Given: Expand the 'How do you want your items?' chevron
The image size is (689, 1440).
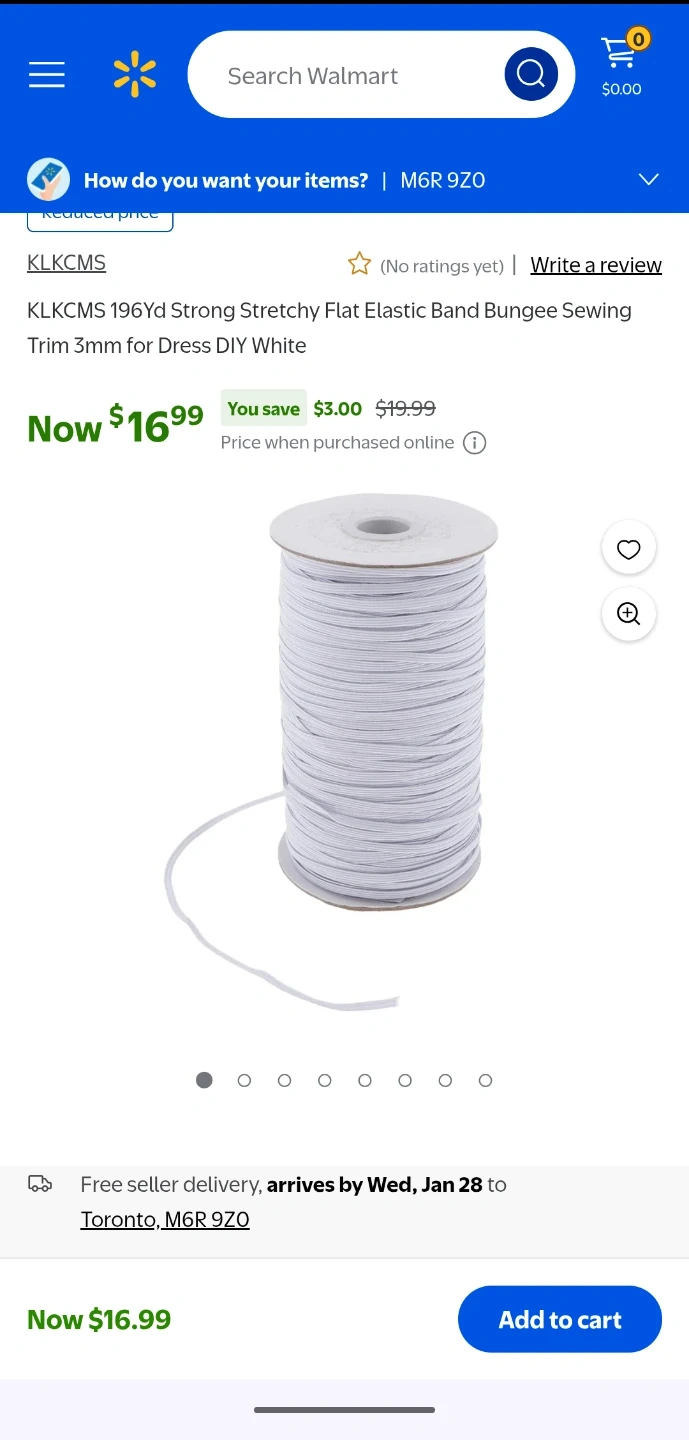Looking at the screenshot, I should tap(649, 180).
